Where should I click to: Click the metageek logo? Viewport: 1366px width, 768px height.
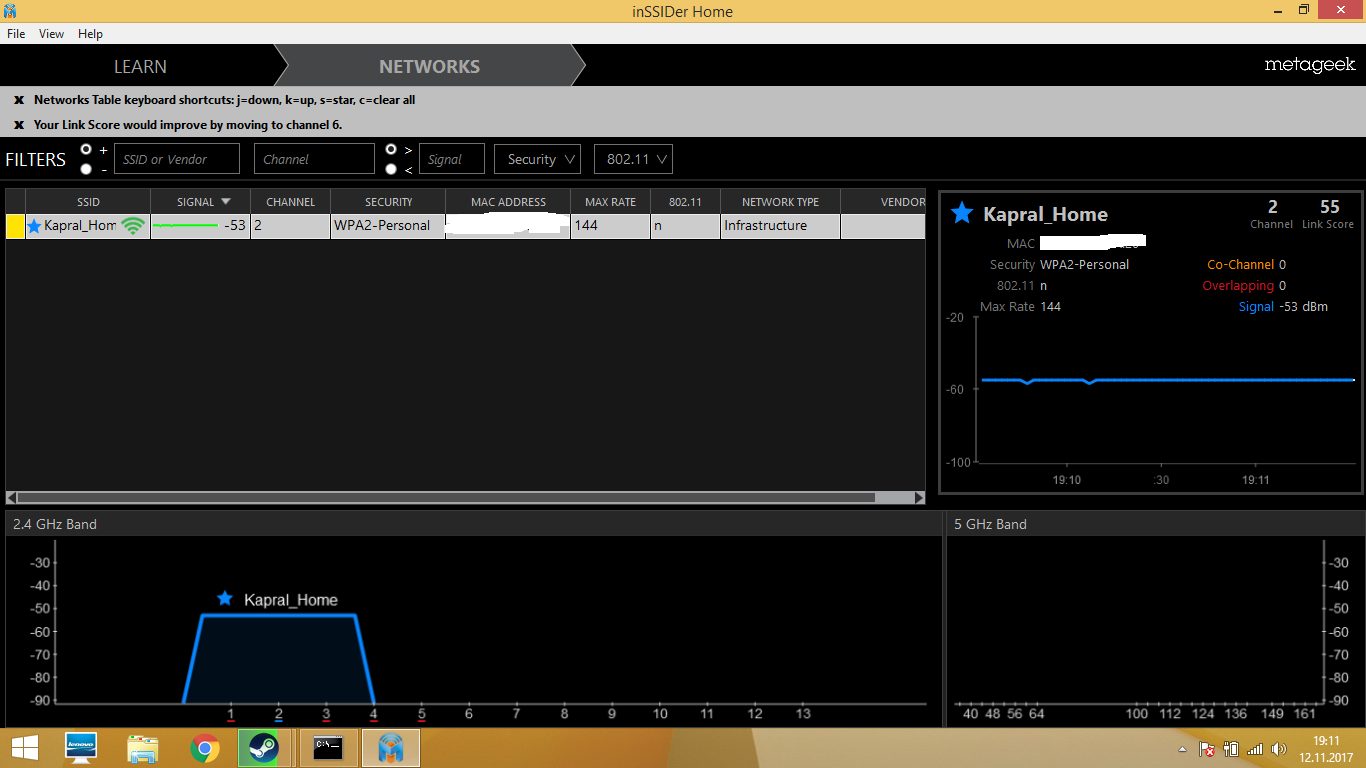(1310, 64)
